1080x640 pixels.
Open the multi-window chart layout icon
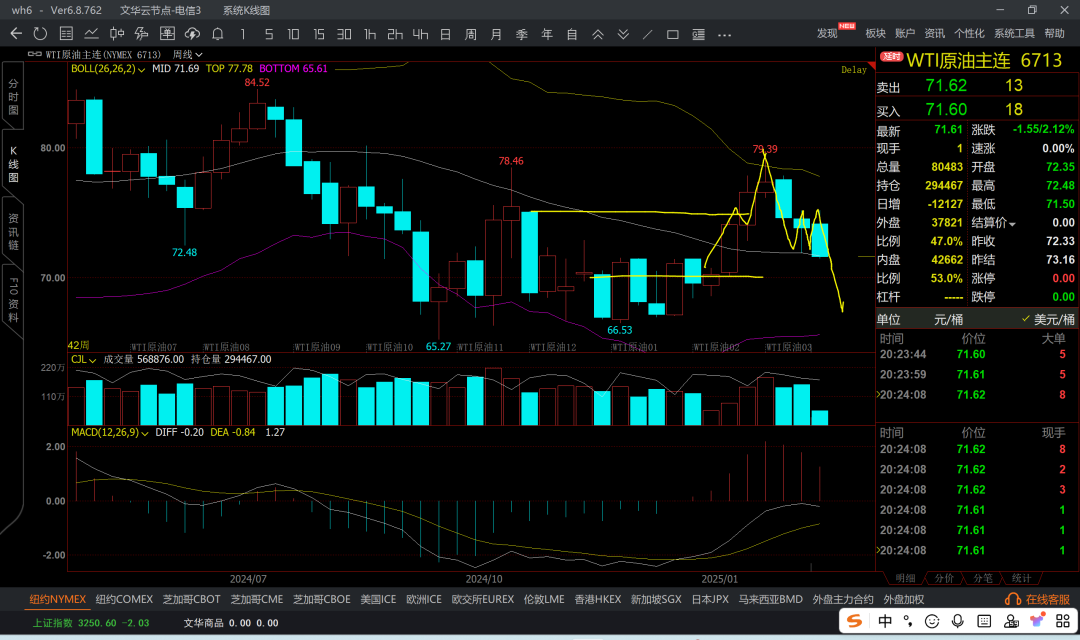tap(167, 34)
